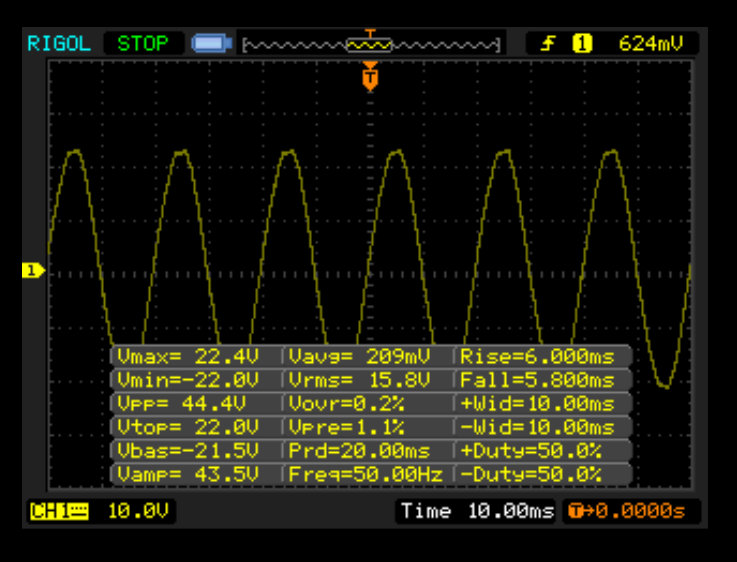
Task: Click the STOP run status indicator
Action: 143,44
